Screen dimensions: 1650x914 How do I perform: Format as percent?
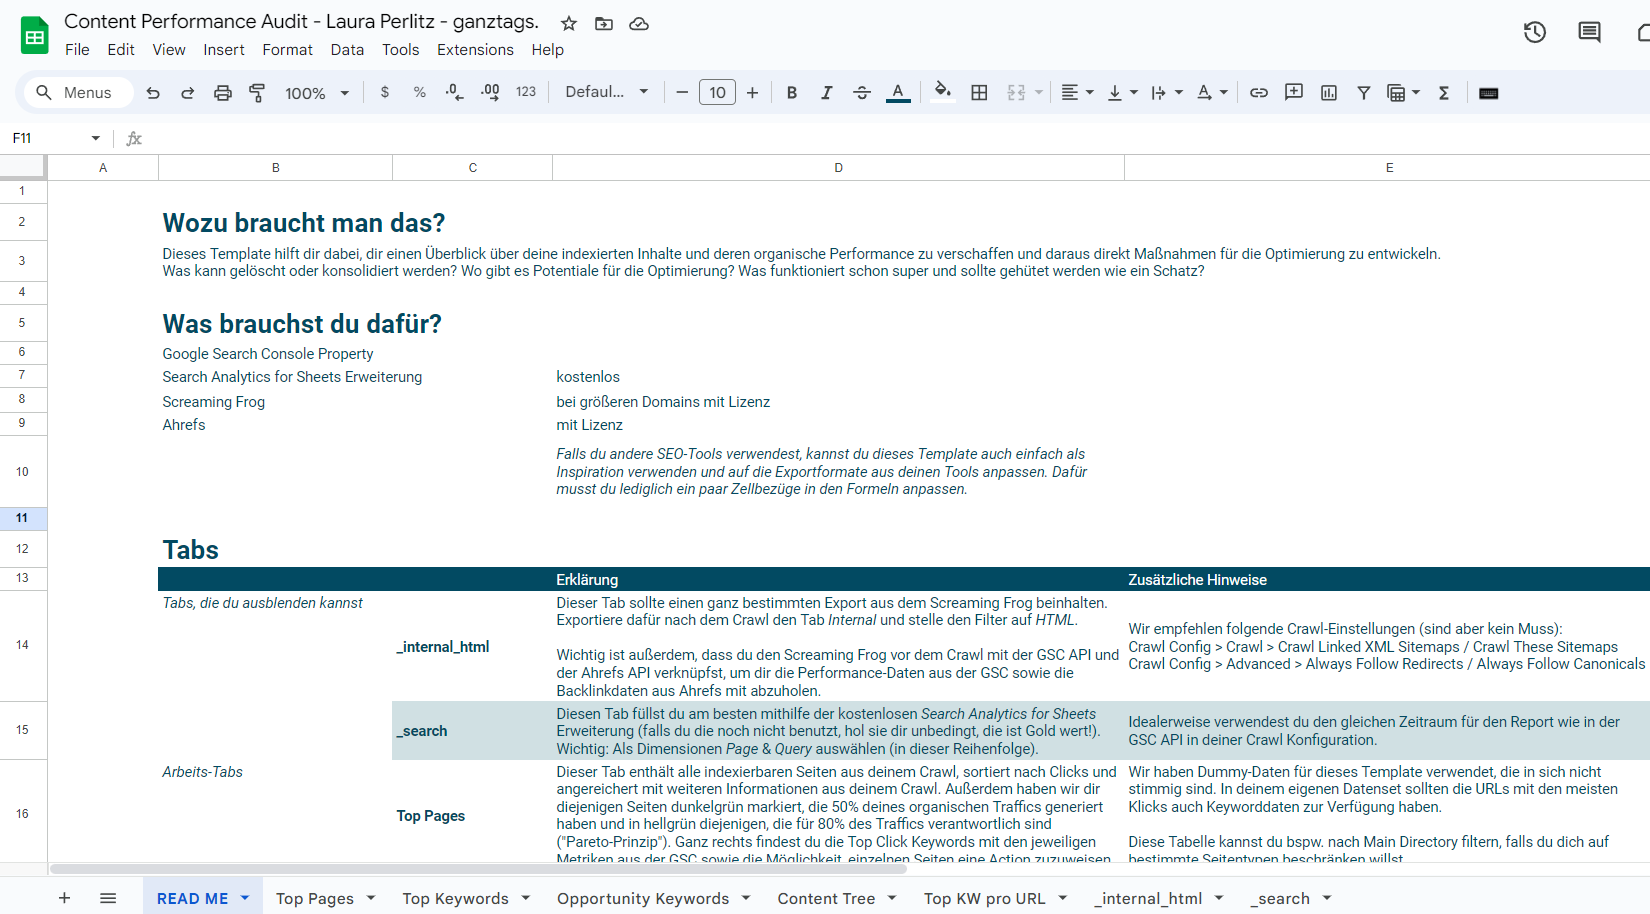point(420,92)
